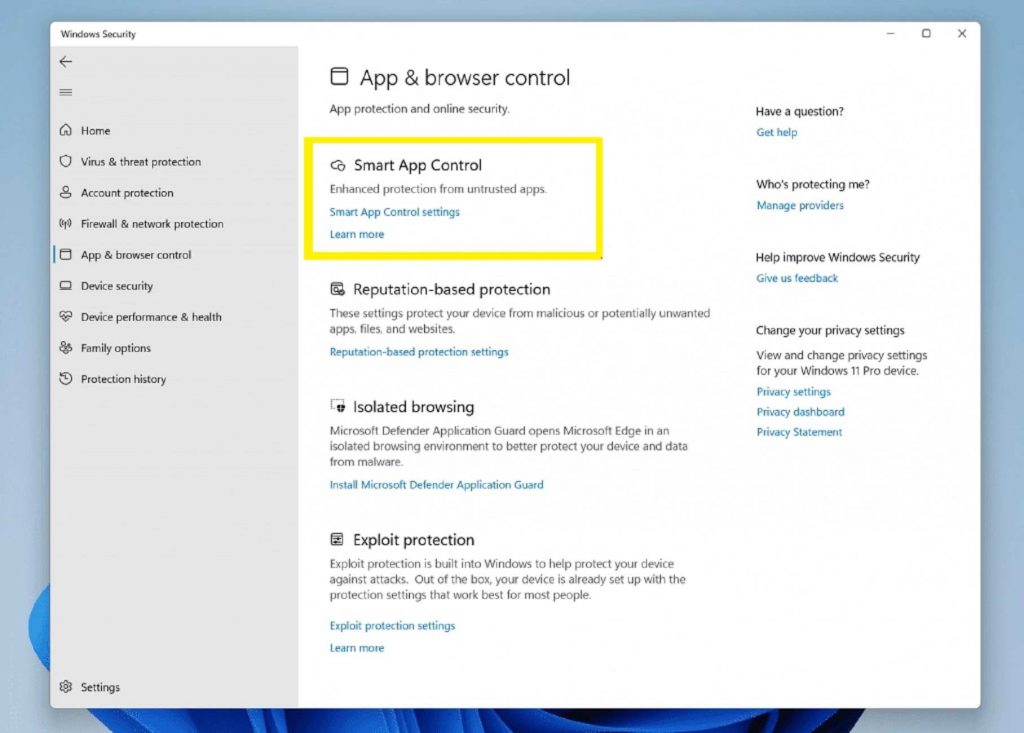
Task: Open Smart App Control settings link
Action: click(x=394, y=212)
